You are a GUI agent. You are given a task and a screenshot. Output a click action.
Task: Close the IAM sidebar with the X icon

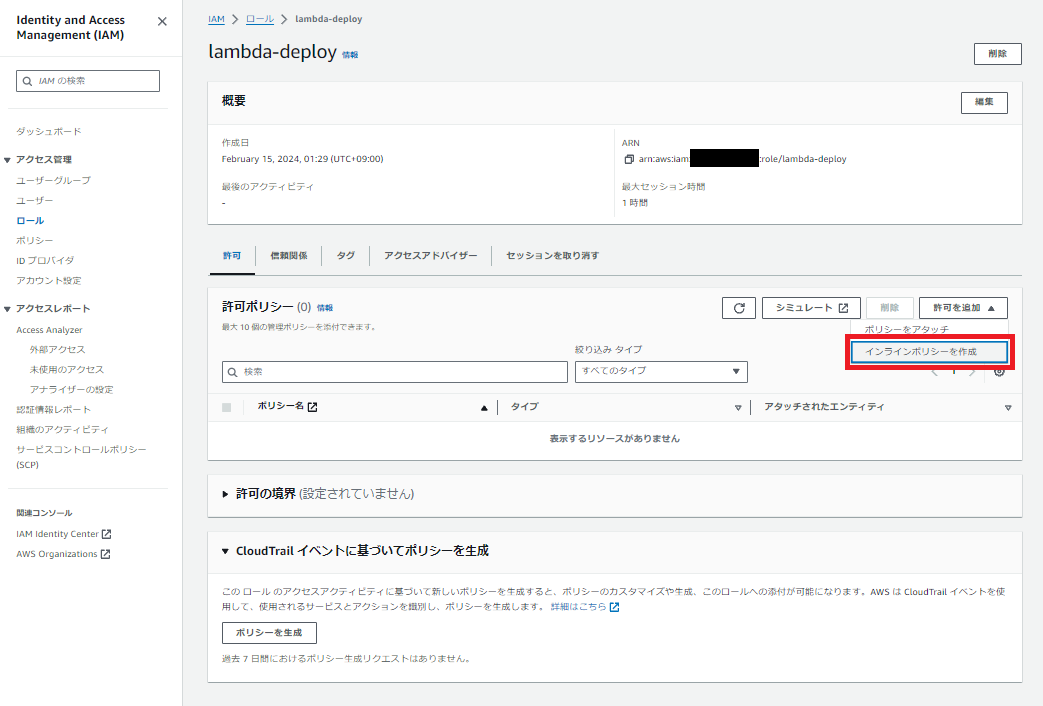pos(161,20)
